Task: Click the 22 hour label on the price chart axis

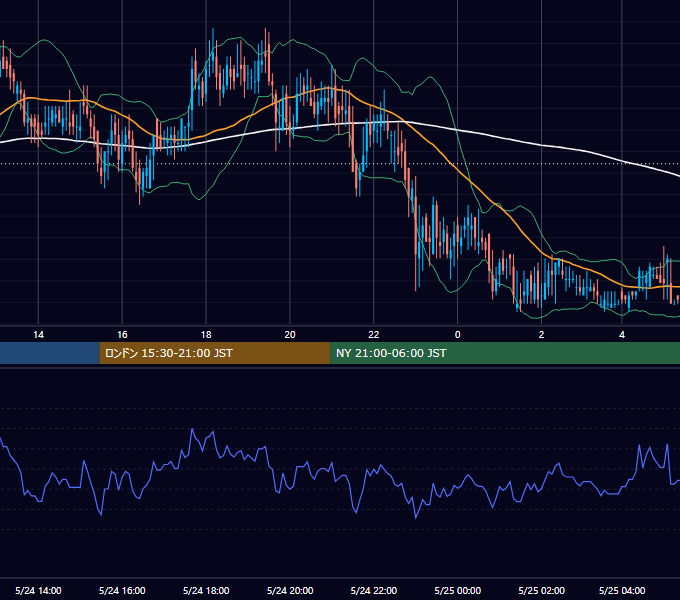Action: tap(373, 335)
